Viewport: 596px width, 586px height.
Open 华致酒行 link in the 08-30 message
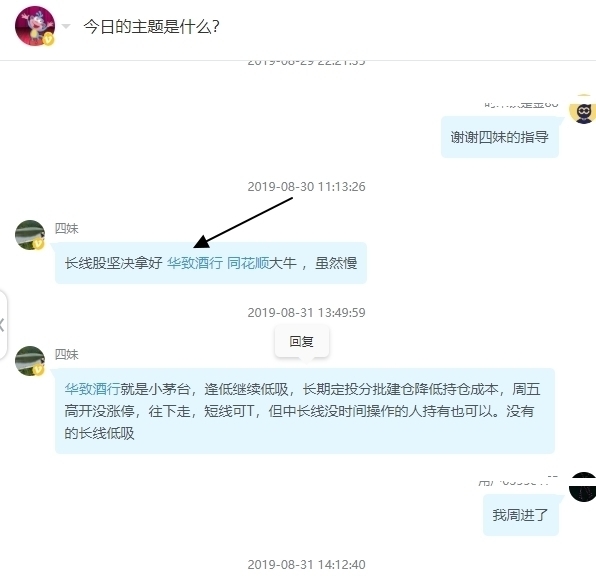(195, 263)
